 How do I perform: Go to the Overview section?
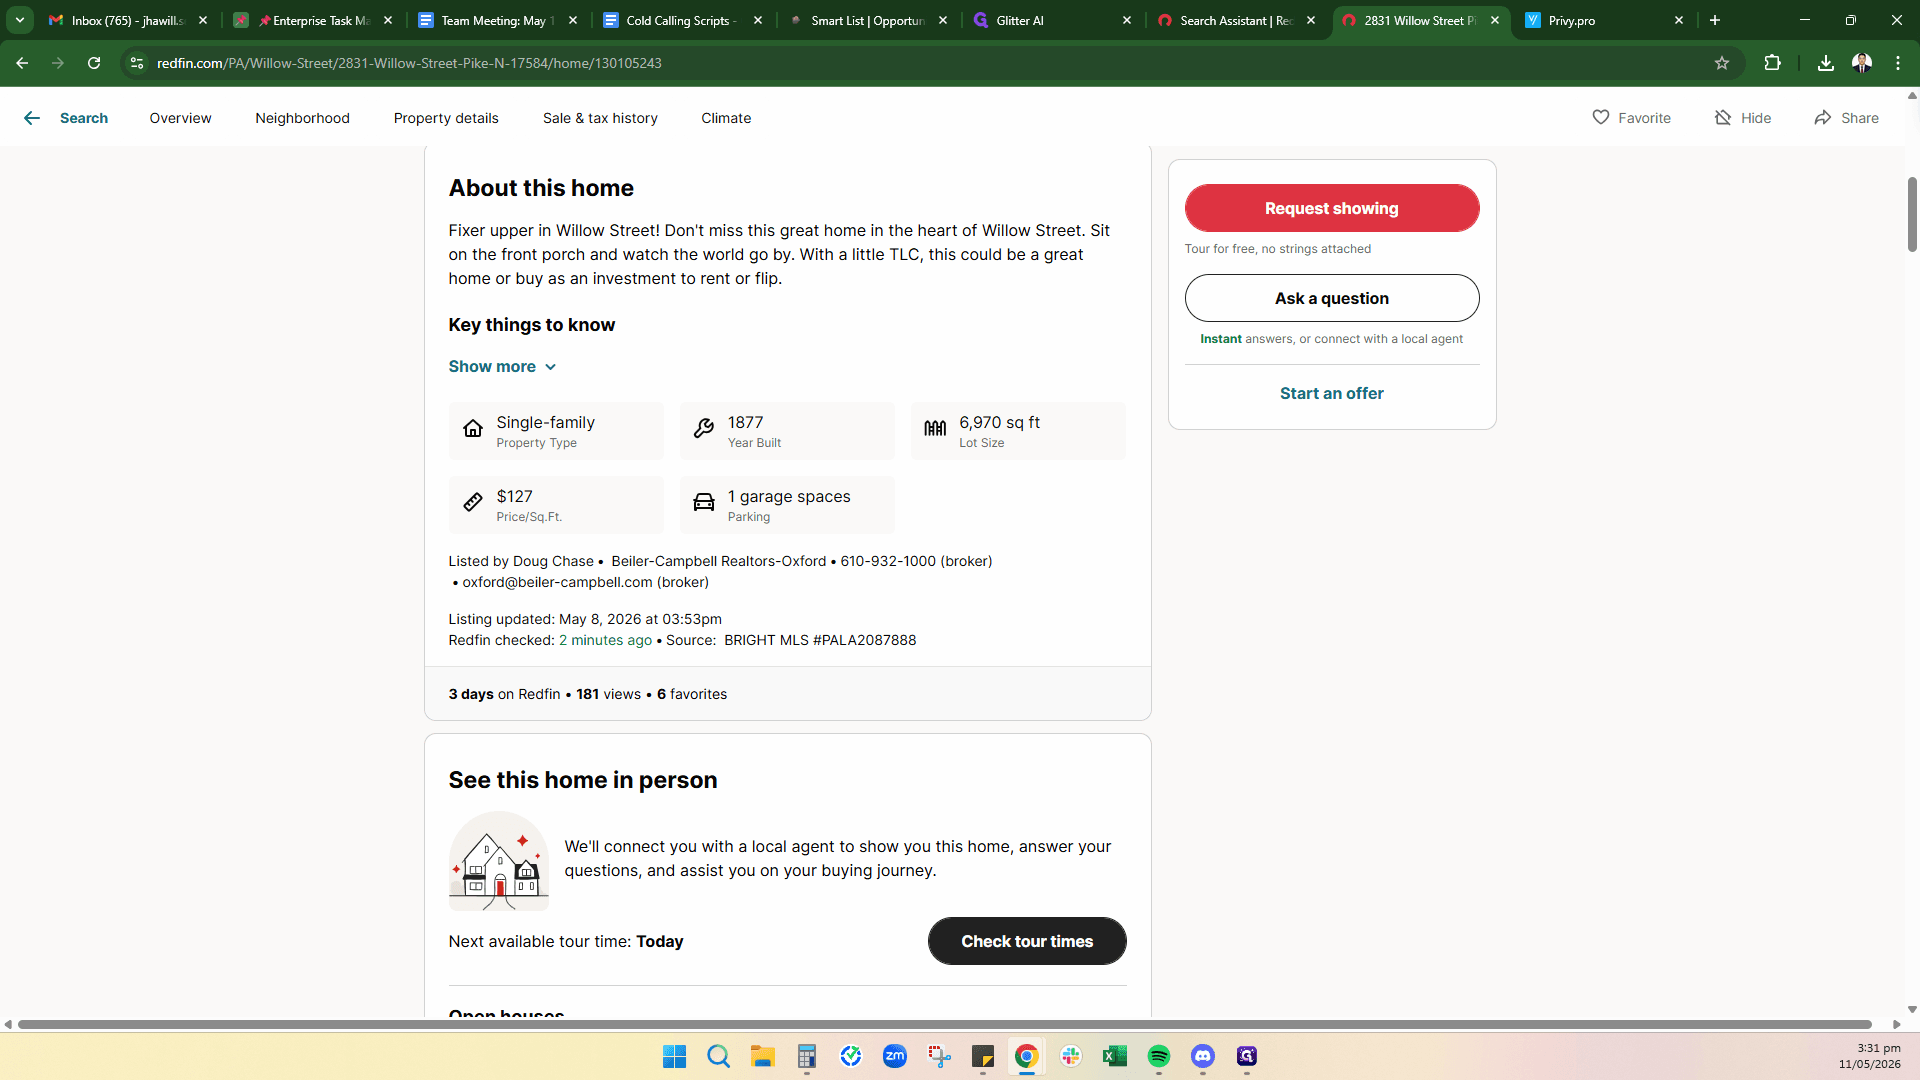[x=180, y=118]
